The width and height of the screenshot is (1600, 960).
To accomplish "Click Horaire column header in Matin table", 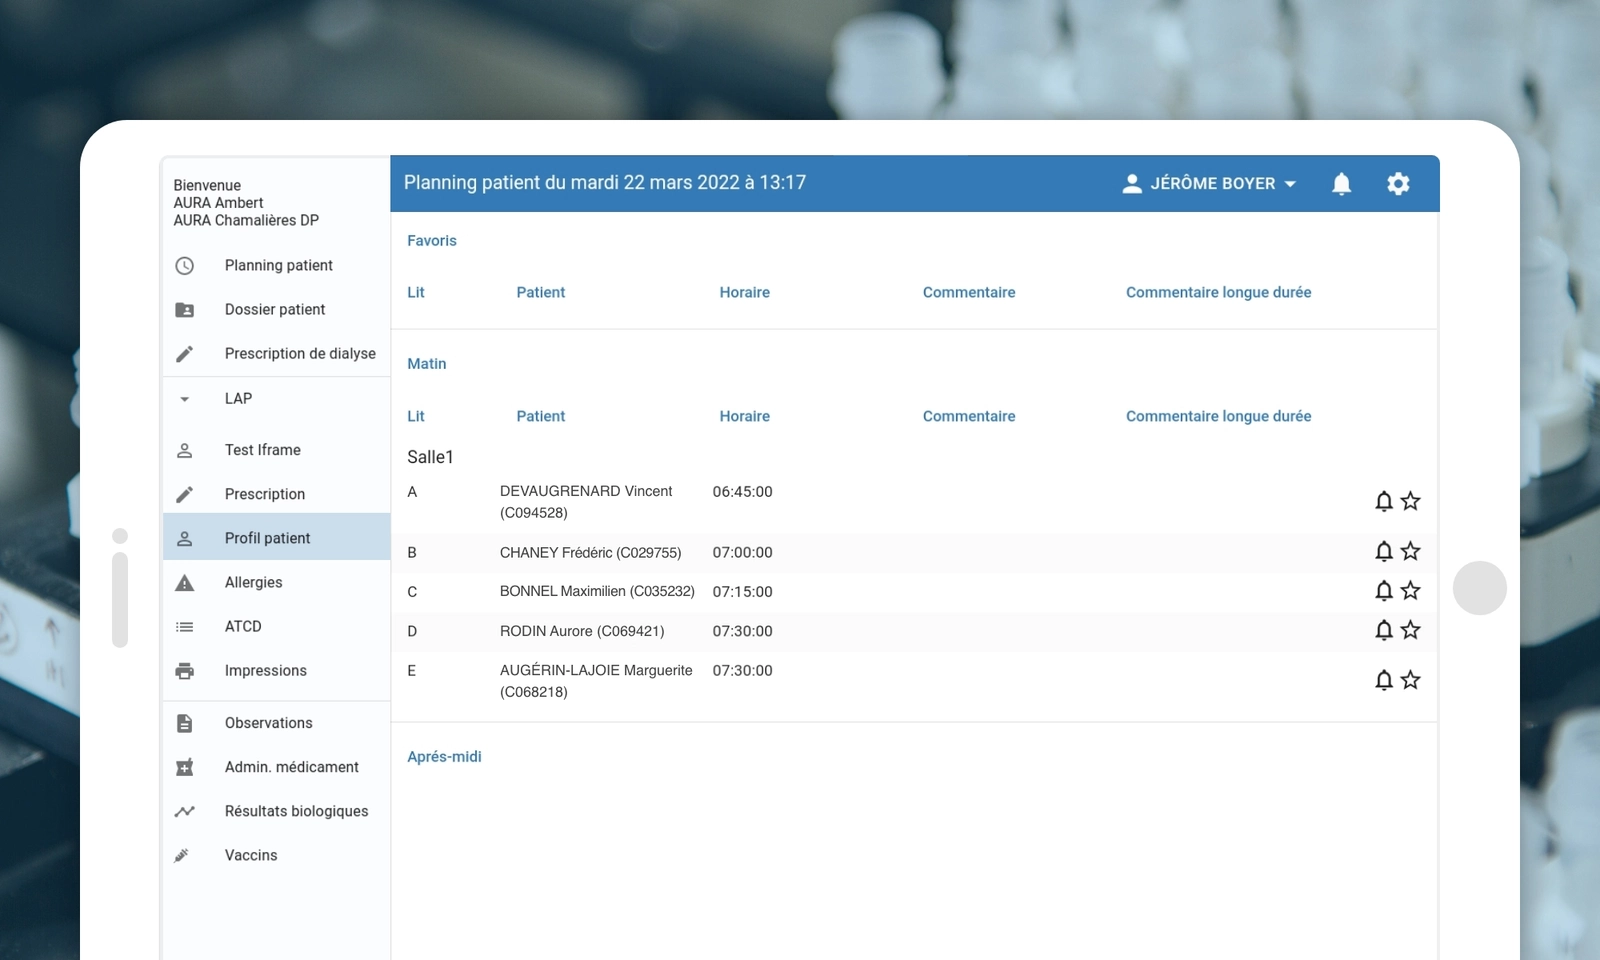I will pos(745,417).
